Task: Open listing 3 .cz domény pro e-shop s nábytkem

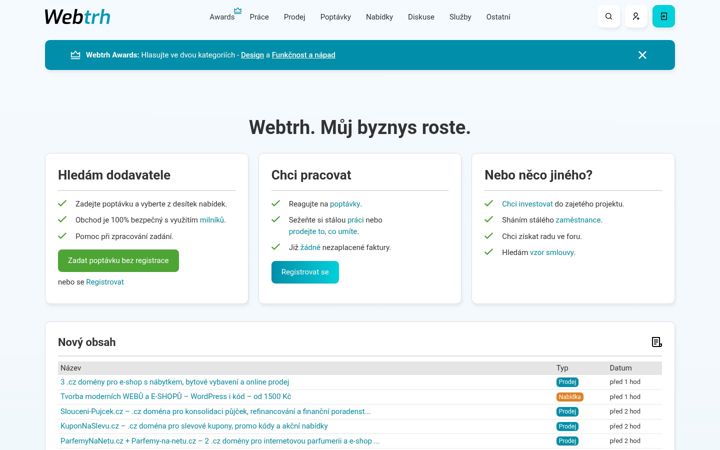Action: tap(175, 382)
